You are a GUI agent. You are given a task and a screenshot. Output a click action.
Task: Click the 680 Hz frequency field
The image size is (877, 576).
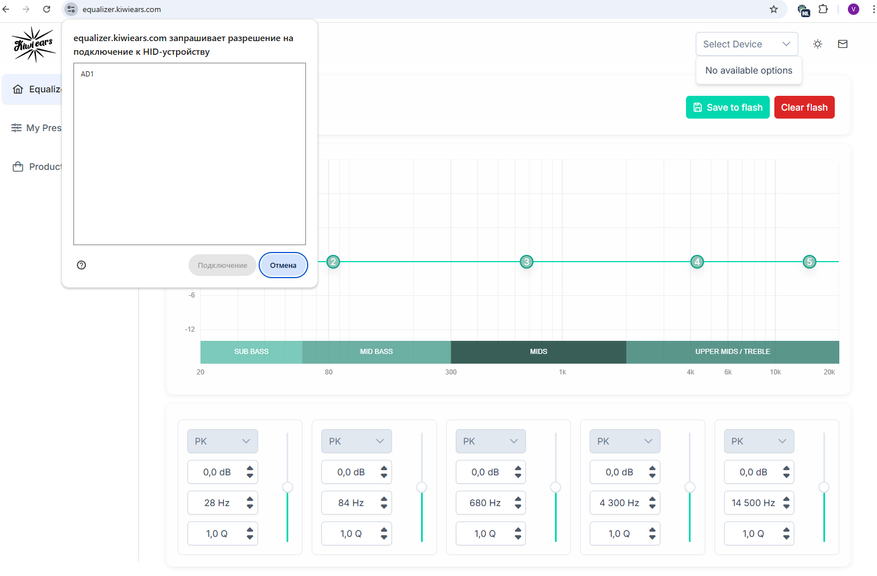[491, 503]
